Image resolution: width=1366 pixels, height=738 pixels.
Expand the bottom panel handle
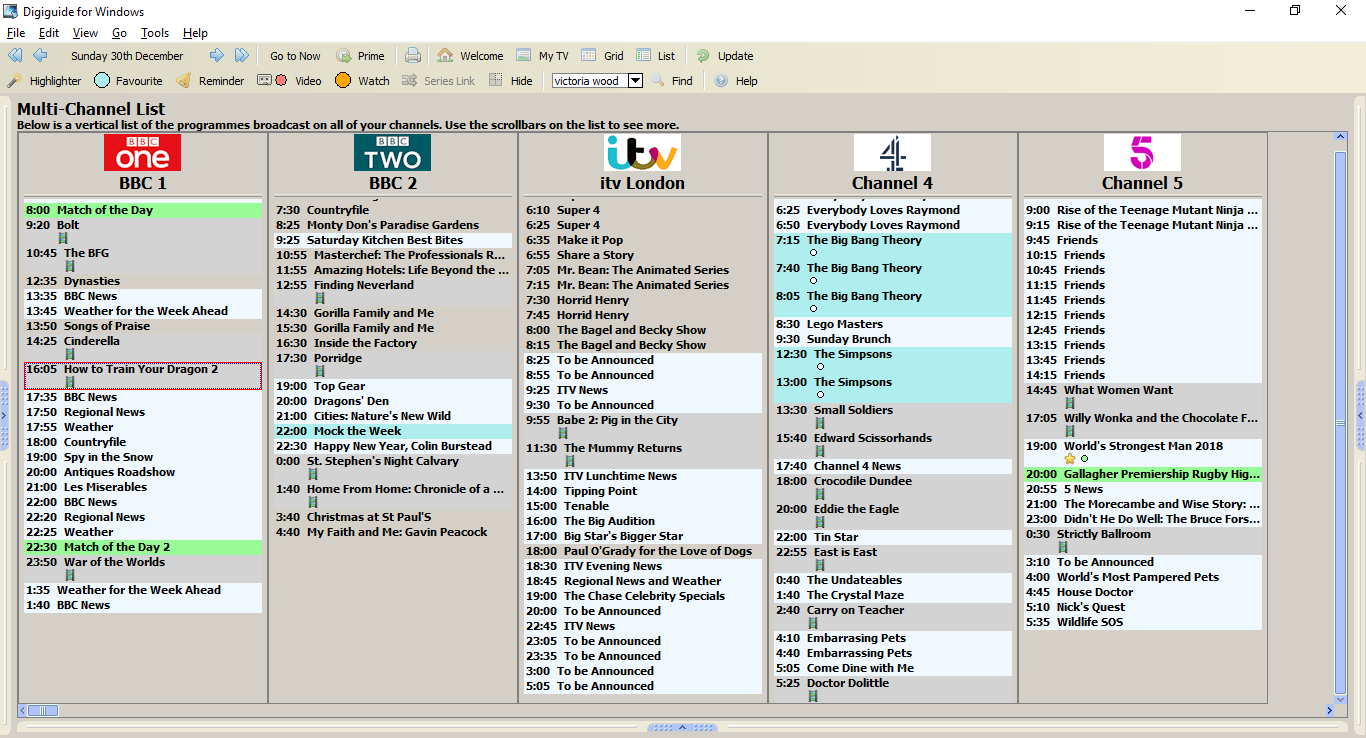[683, 727]
